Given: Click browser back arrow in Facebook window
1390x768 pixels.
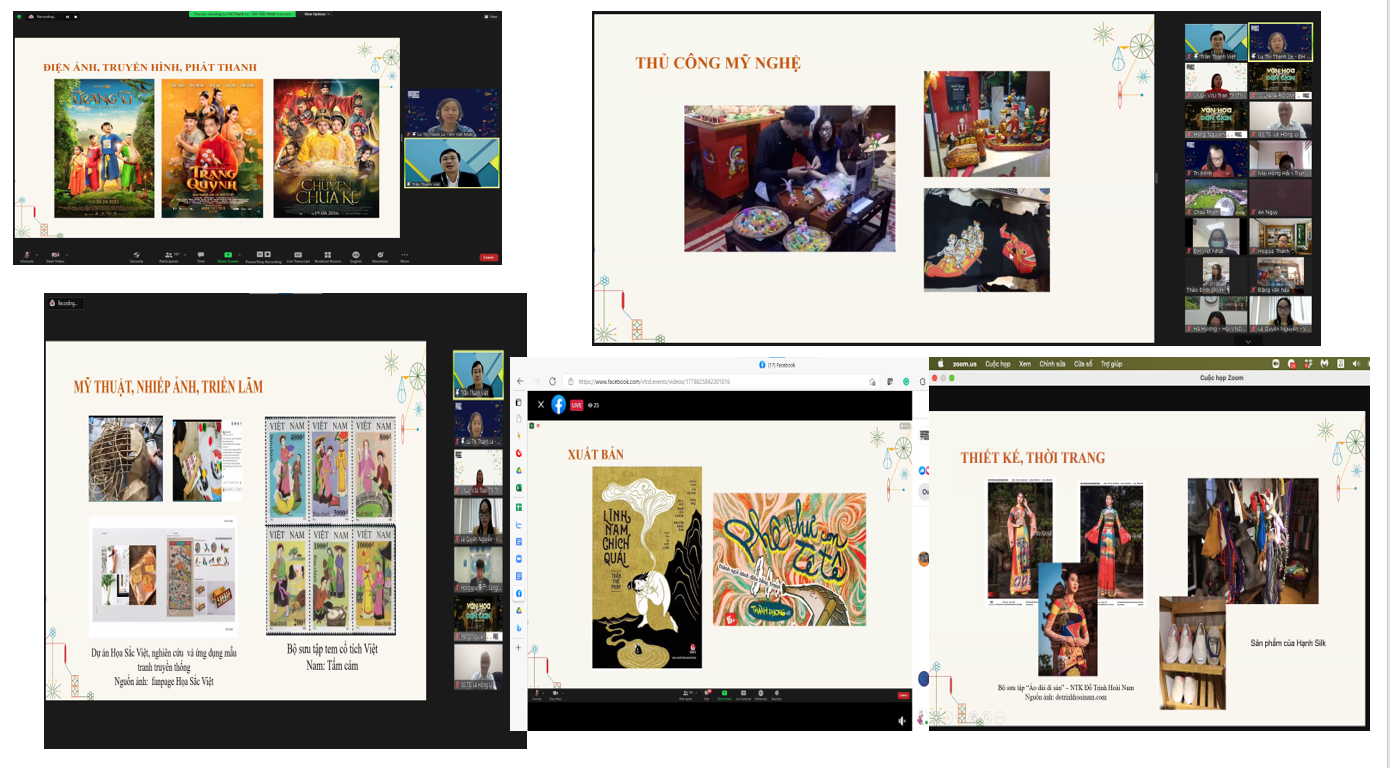Looking at the screenshot, I should click(520, 381).
